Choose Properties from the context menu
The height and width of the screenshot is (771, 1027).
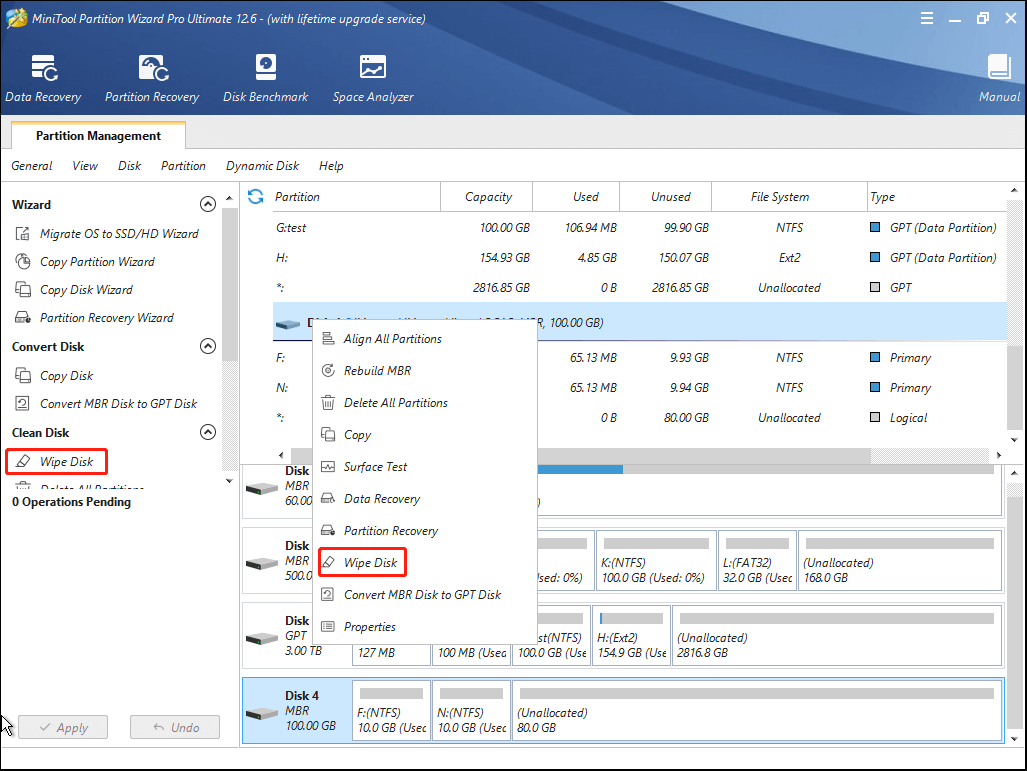point(424,627)
